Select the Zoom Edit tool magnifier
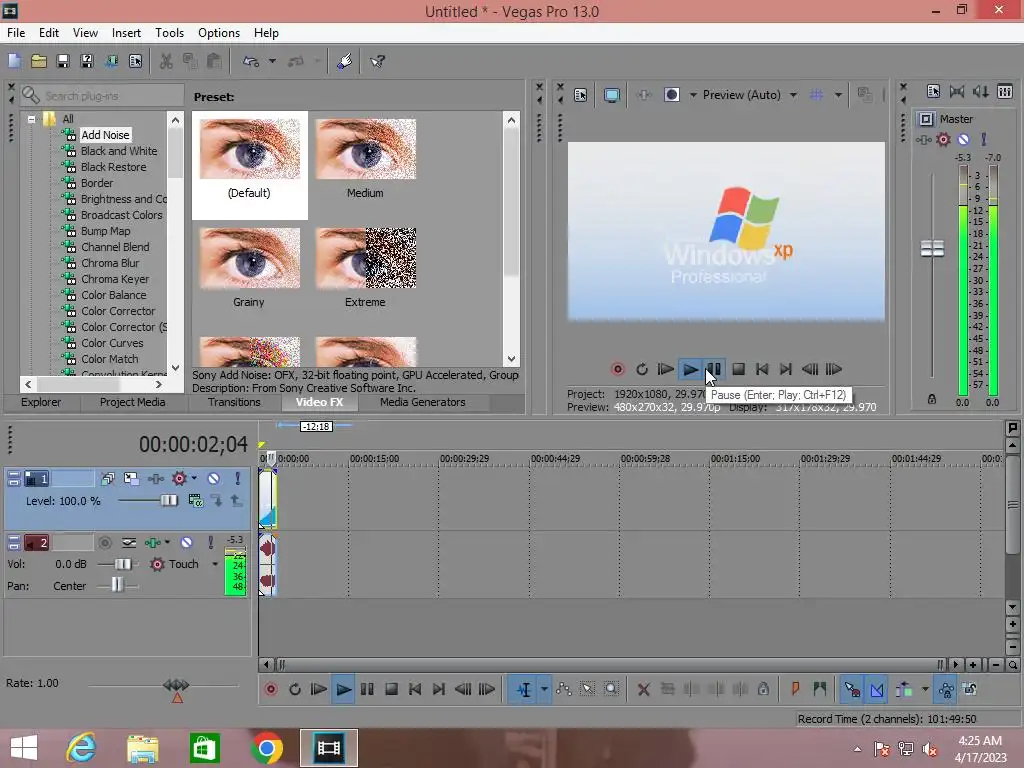 tap(611, 690)
